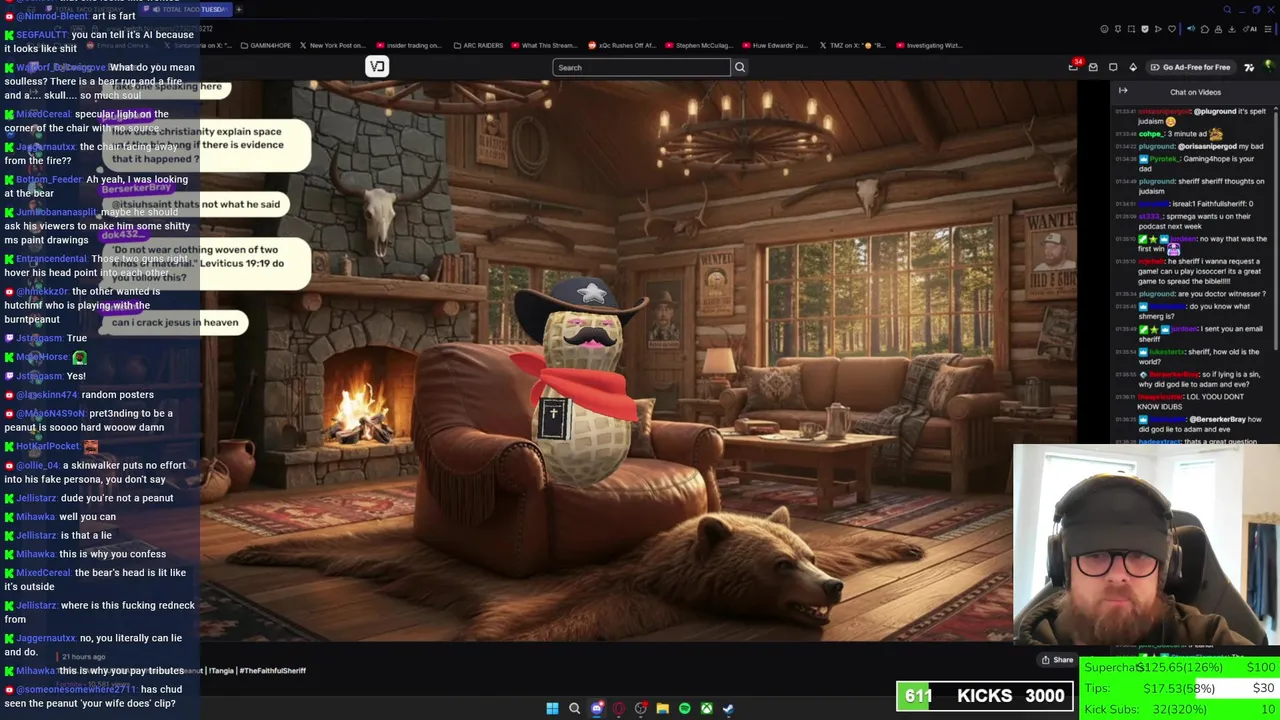Click the chat bubble icon right of messages
The height and width of the screenshot is (720, 1280).
[1113, 67]
